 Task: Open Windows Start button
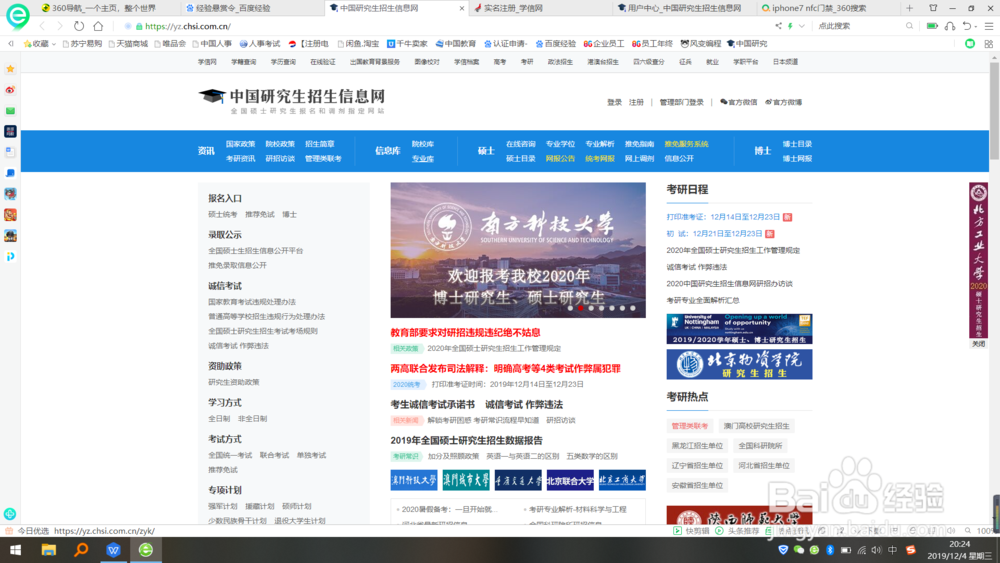click(x=15, y=550)
